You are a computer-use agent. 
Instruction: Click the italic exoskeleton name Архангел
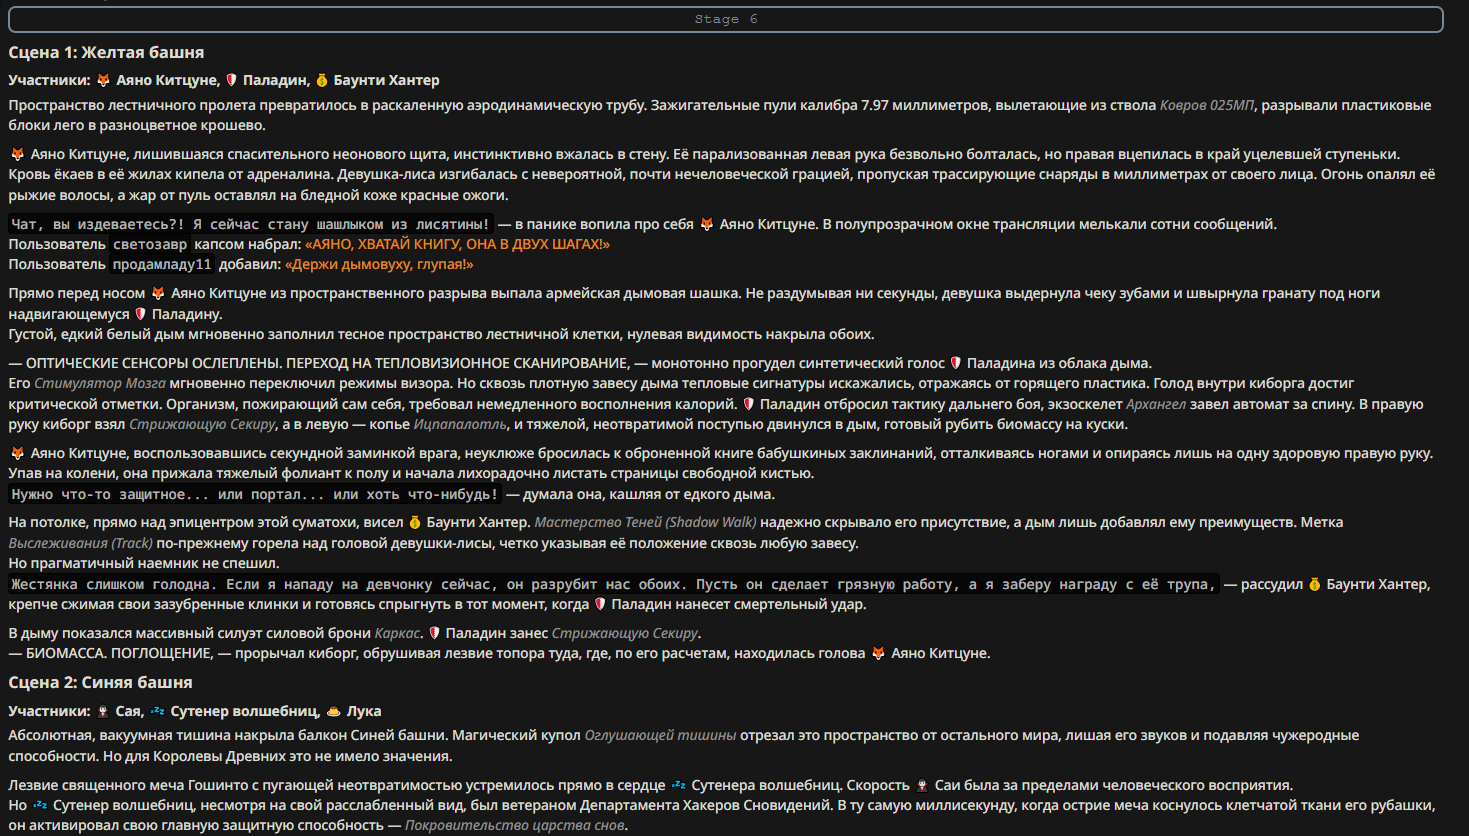(x=1156, y=404)
